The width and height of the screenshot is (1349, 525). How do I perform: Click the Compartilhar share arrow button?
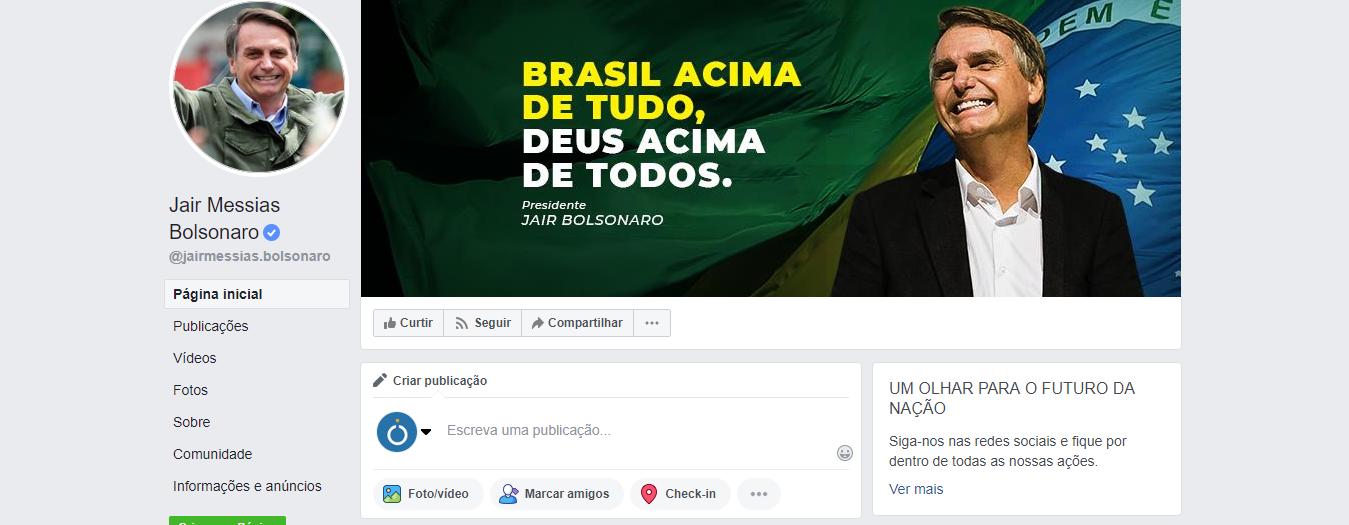coord(577,323)
